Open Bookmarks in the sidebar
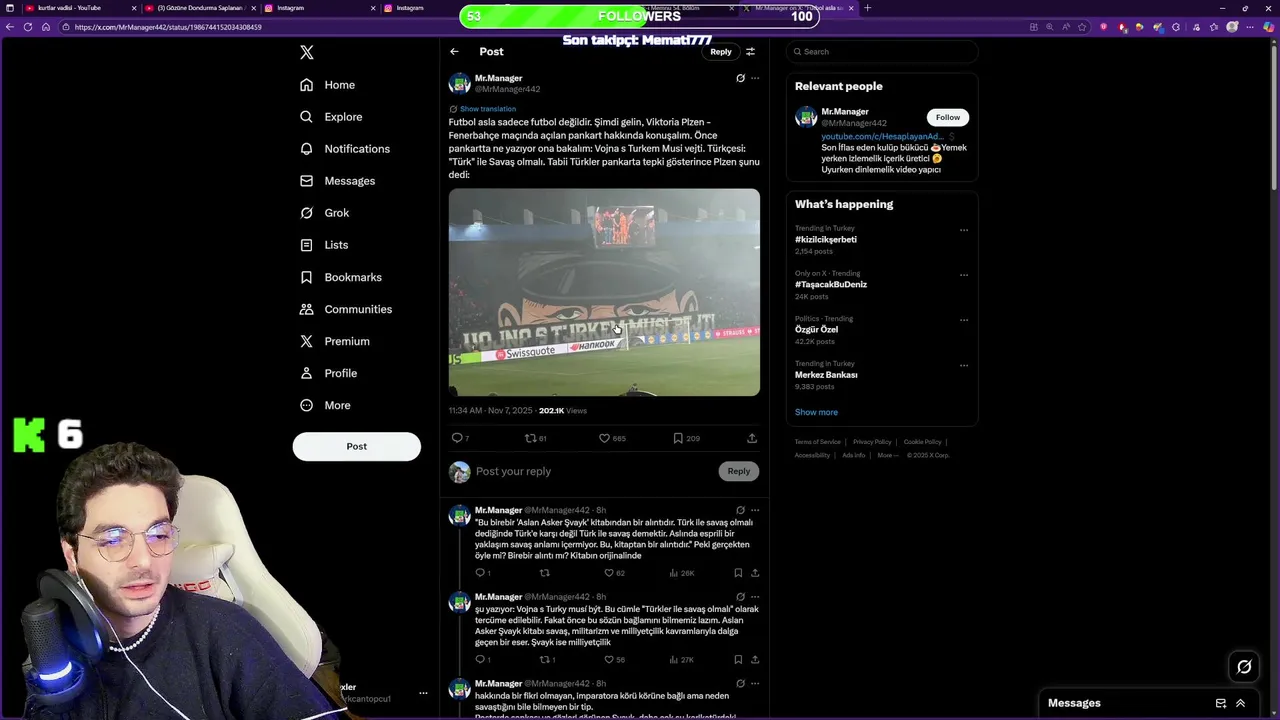 pos(341,277)
